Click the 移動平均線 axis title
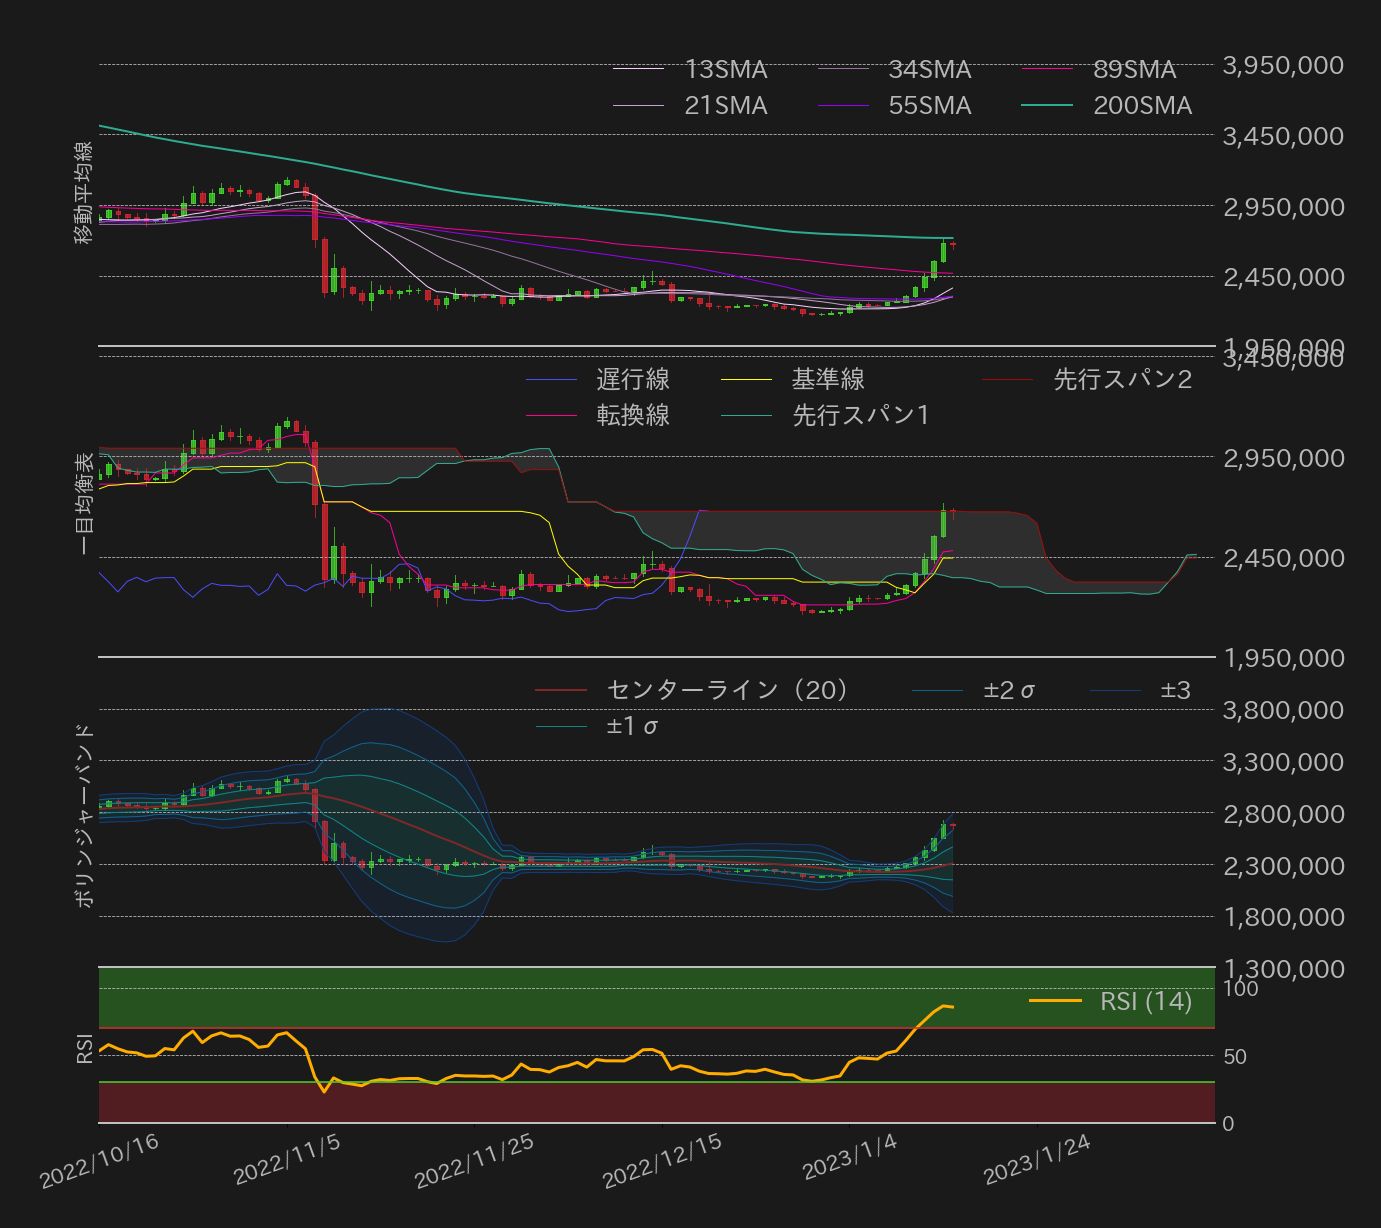 click(x=84, y=193)
